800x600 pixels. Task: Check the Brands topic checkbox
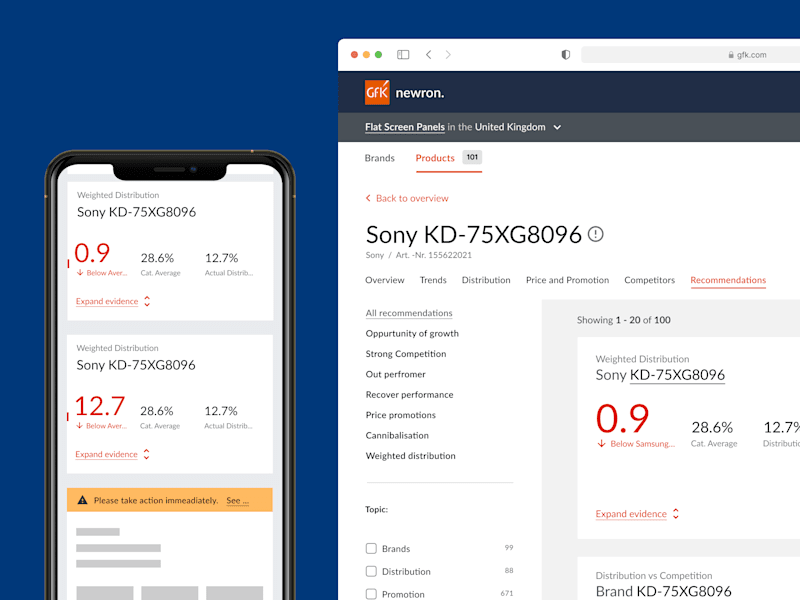[x=371, y=548]
